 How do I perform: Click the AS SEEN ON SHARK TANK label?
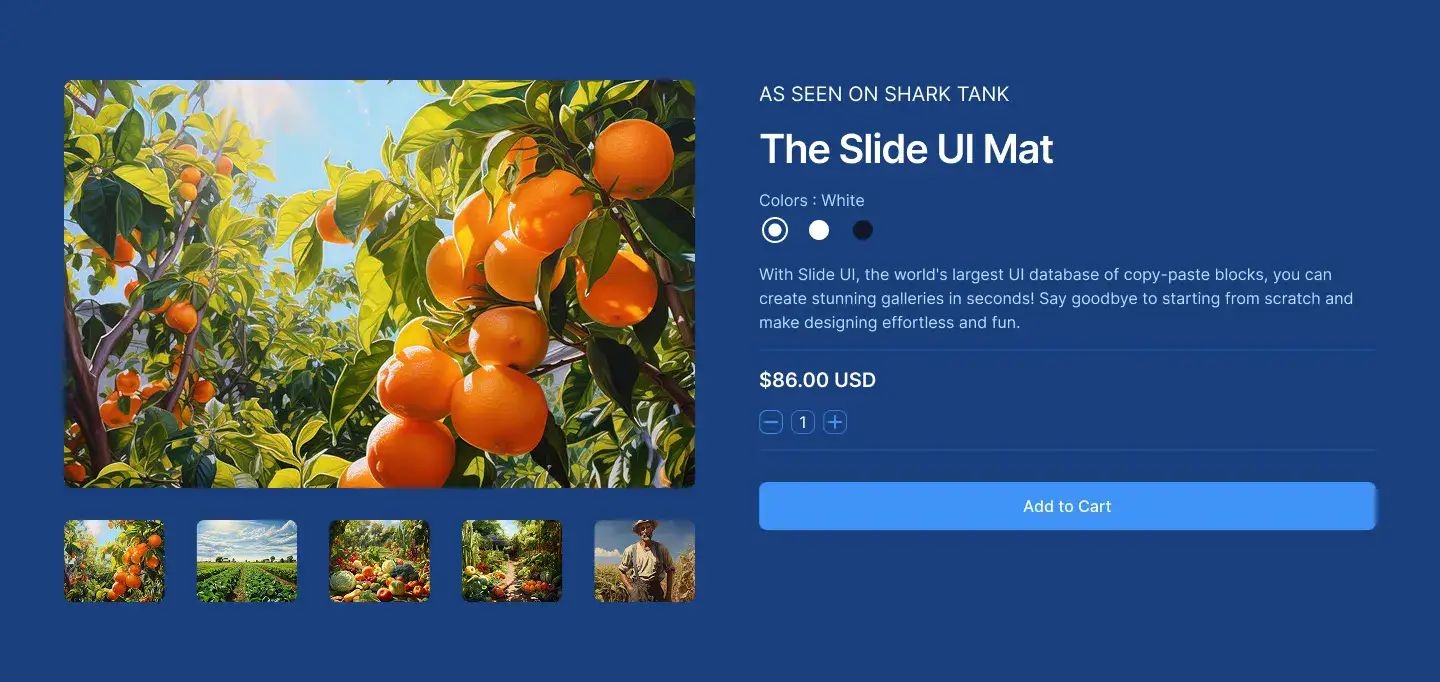(884, 94)
